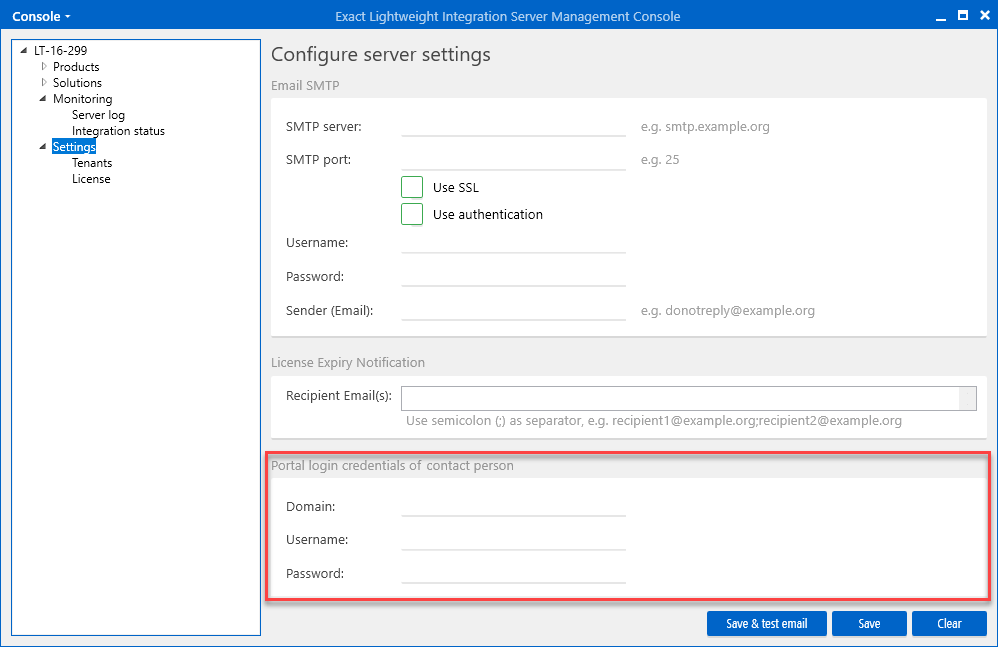998x647 pixels.
Task: Open the Server log page
Action: pos(98,115)
